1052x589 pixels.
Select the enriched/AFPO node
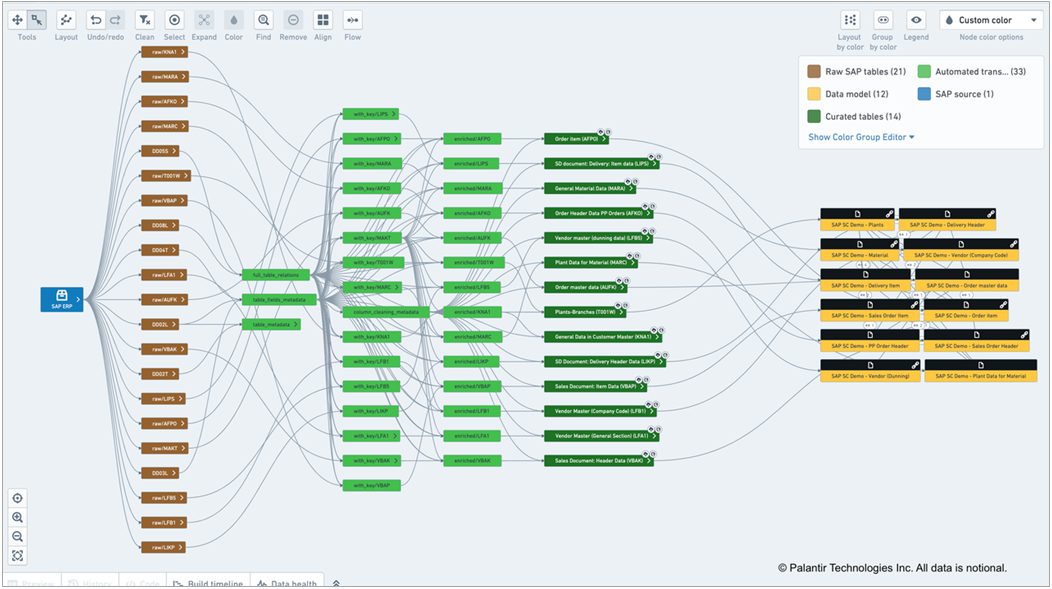(x=472, y=139)
